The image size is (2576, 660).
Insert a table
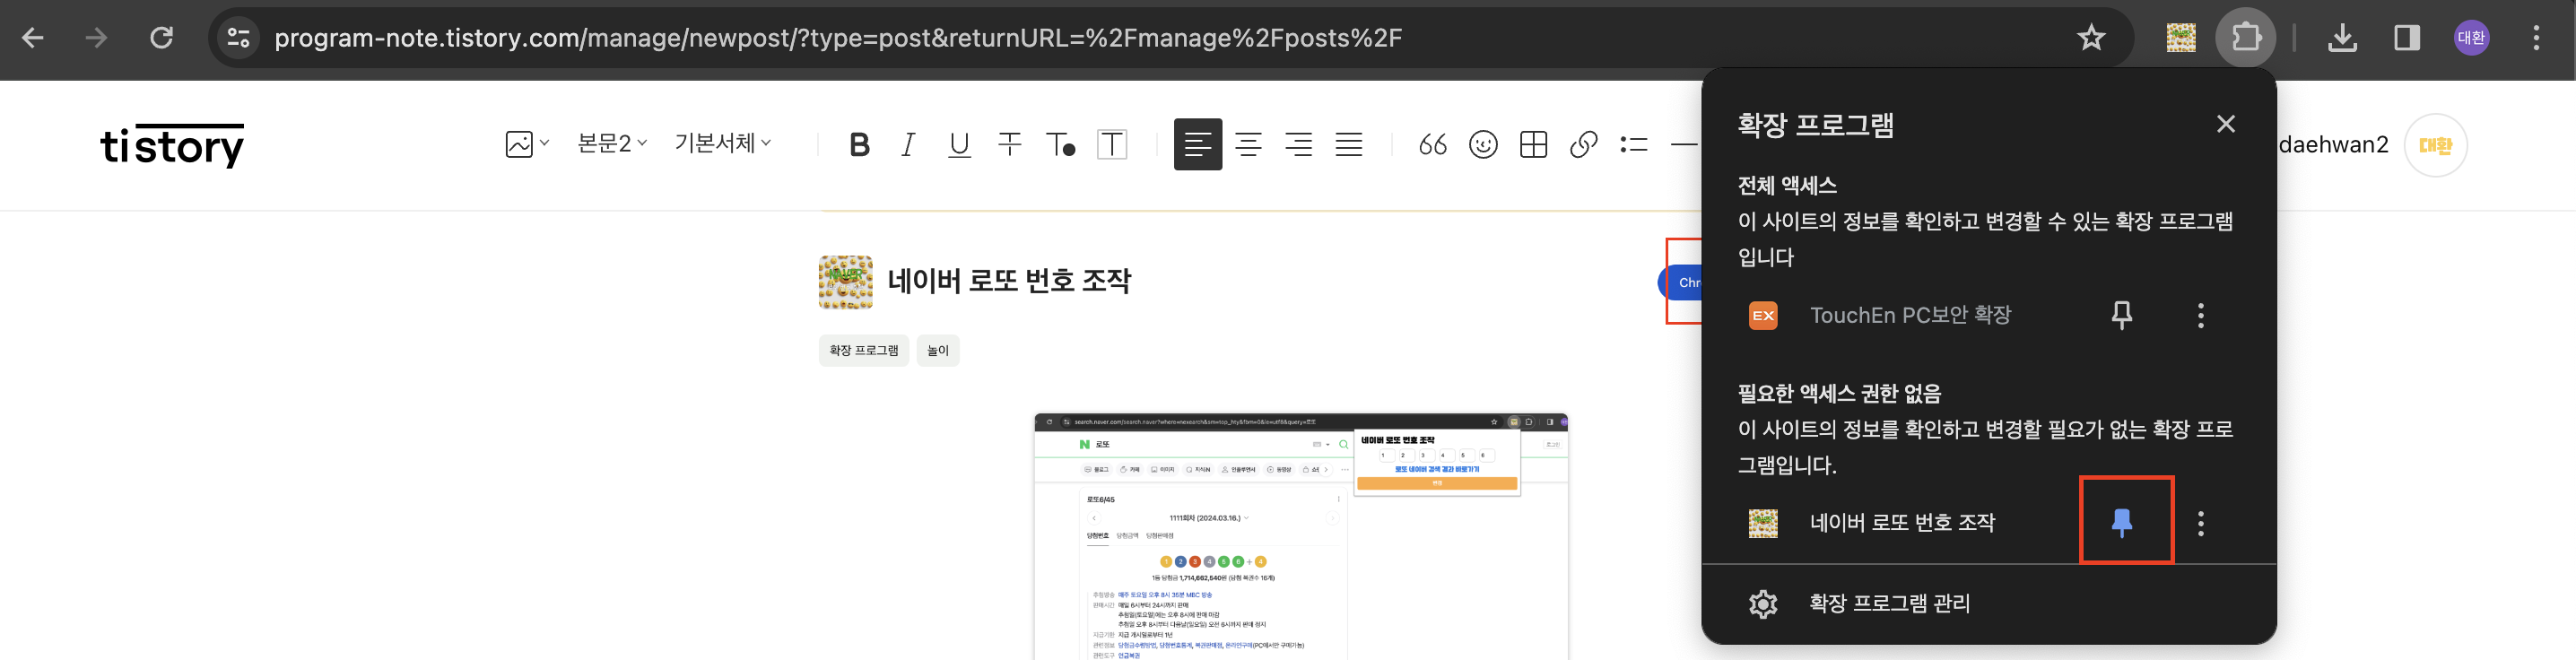(1533, 145)
